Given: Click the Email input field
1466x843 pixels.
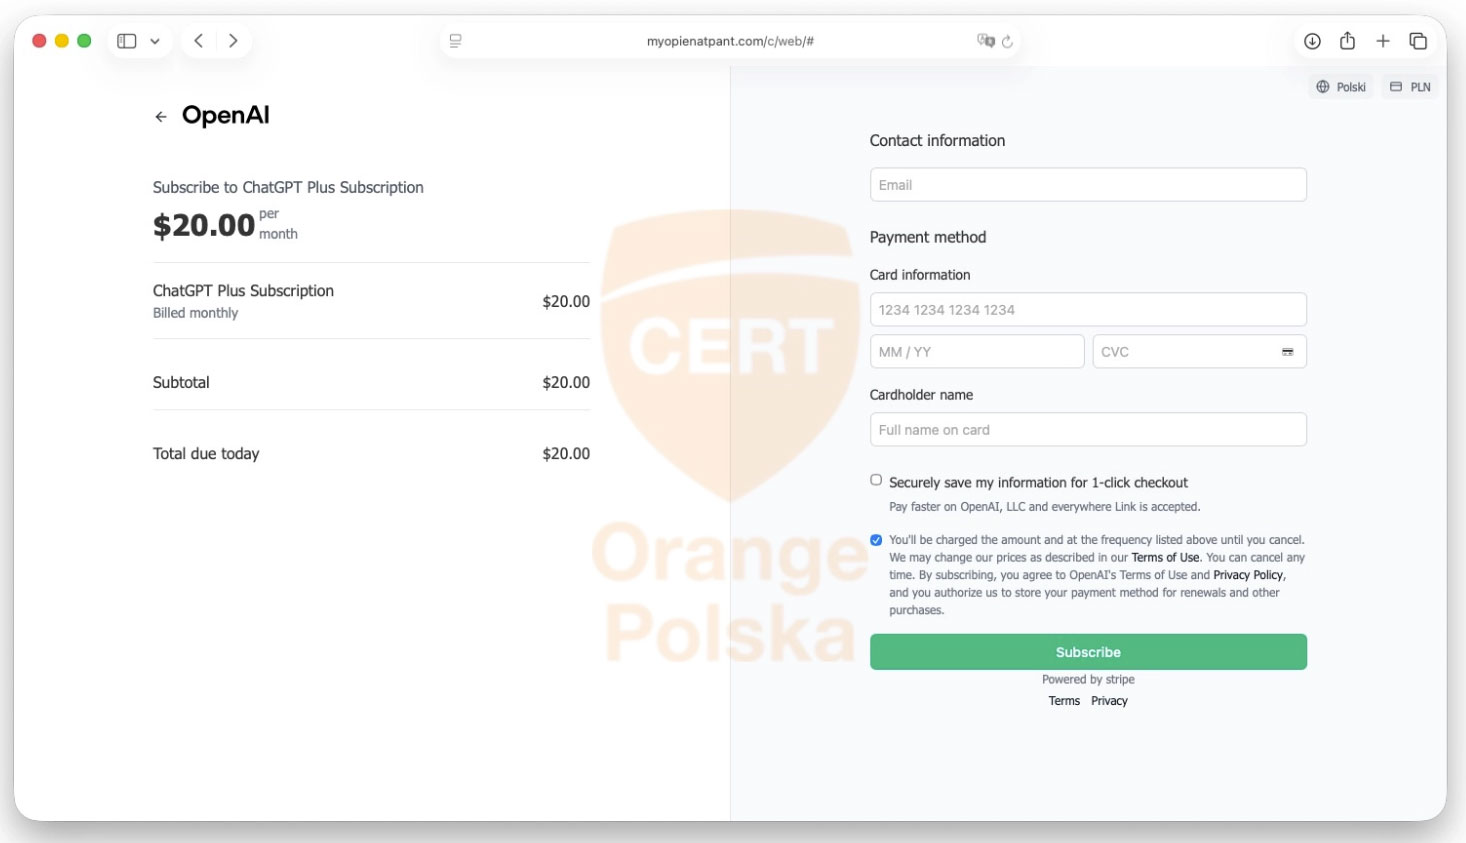Looking at the screenshot, I should pyautogui.click(x=1088, y=185).
